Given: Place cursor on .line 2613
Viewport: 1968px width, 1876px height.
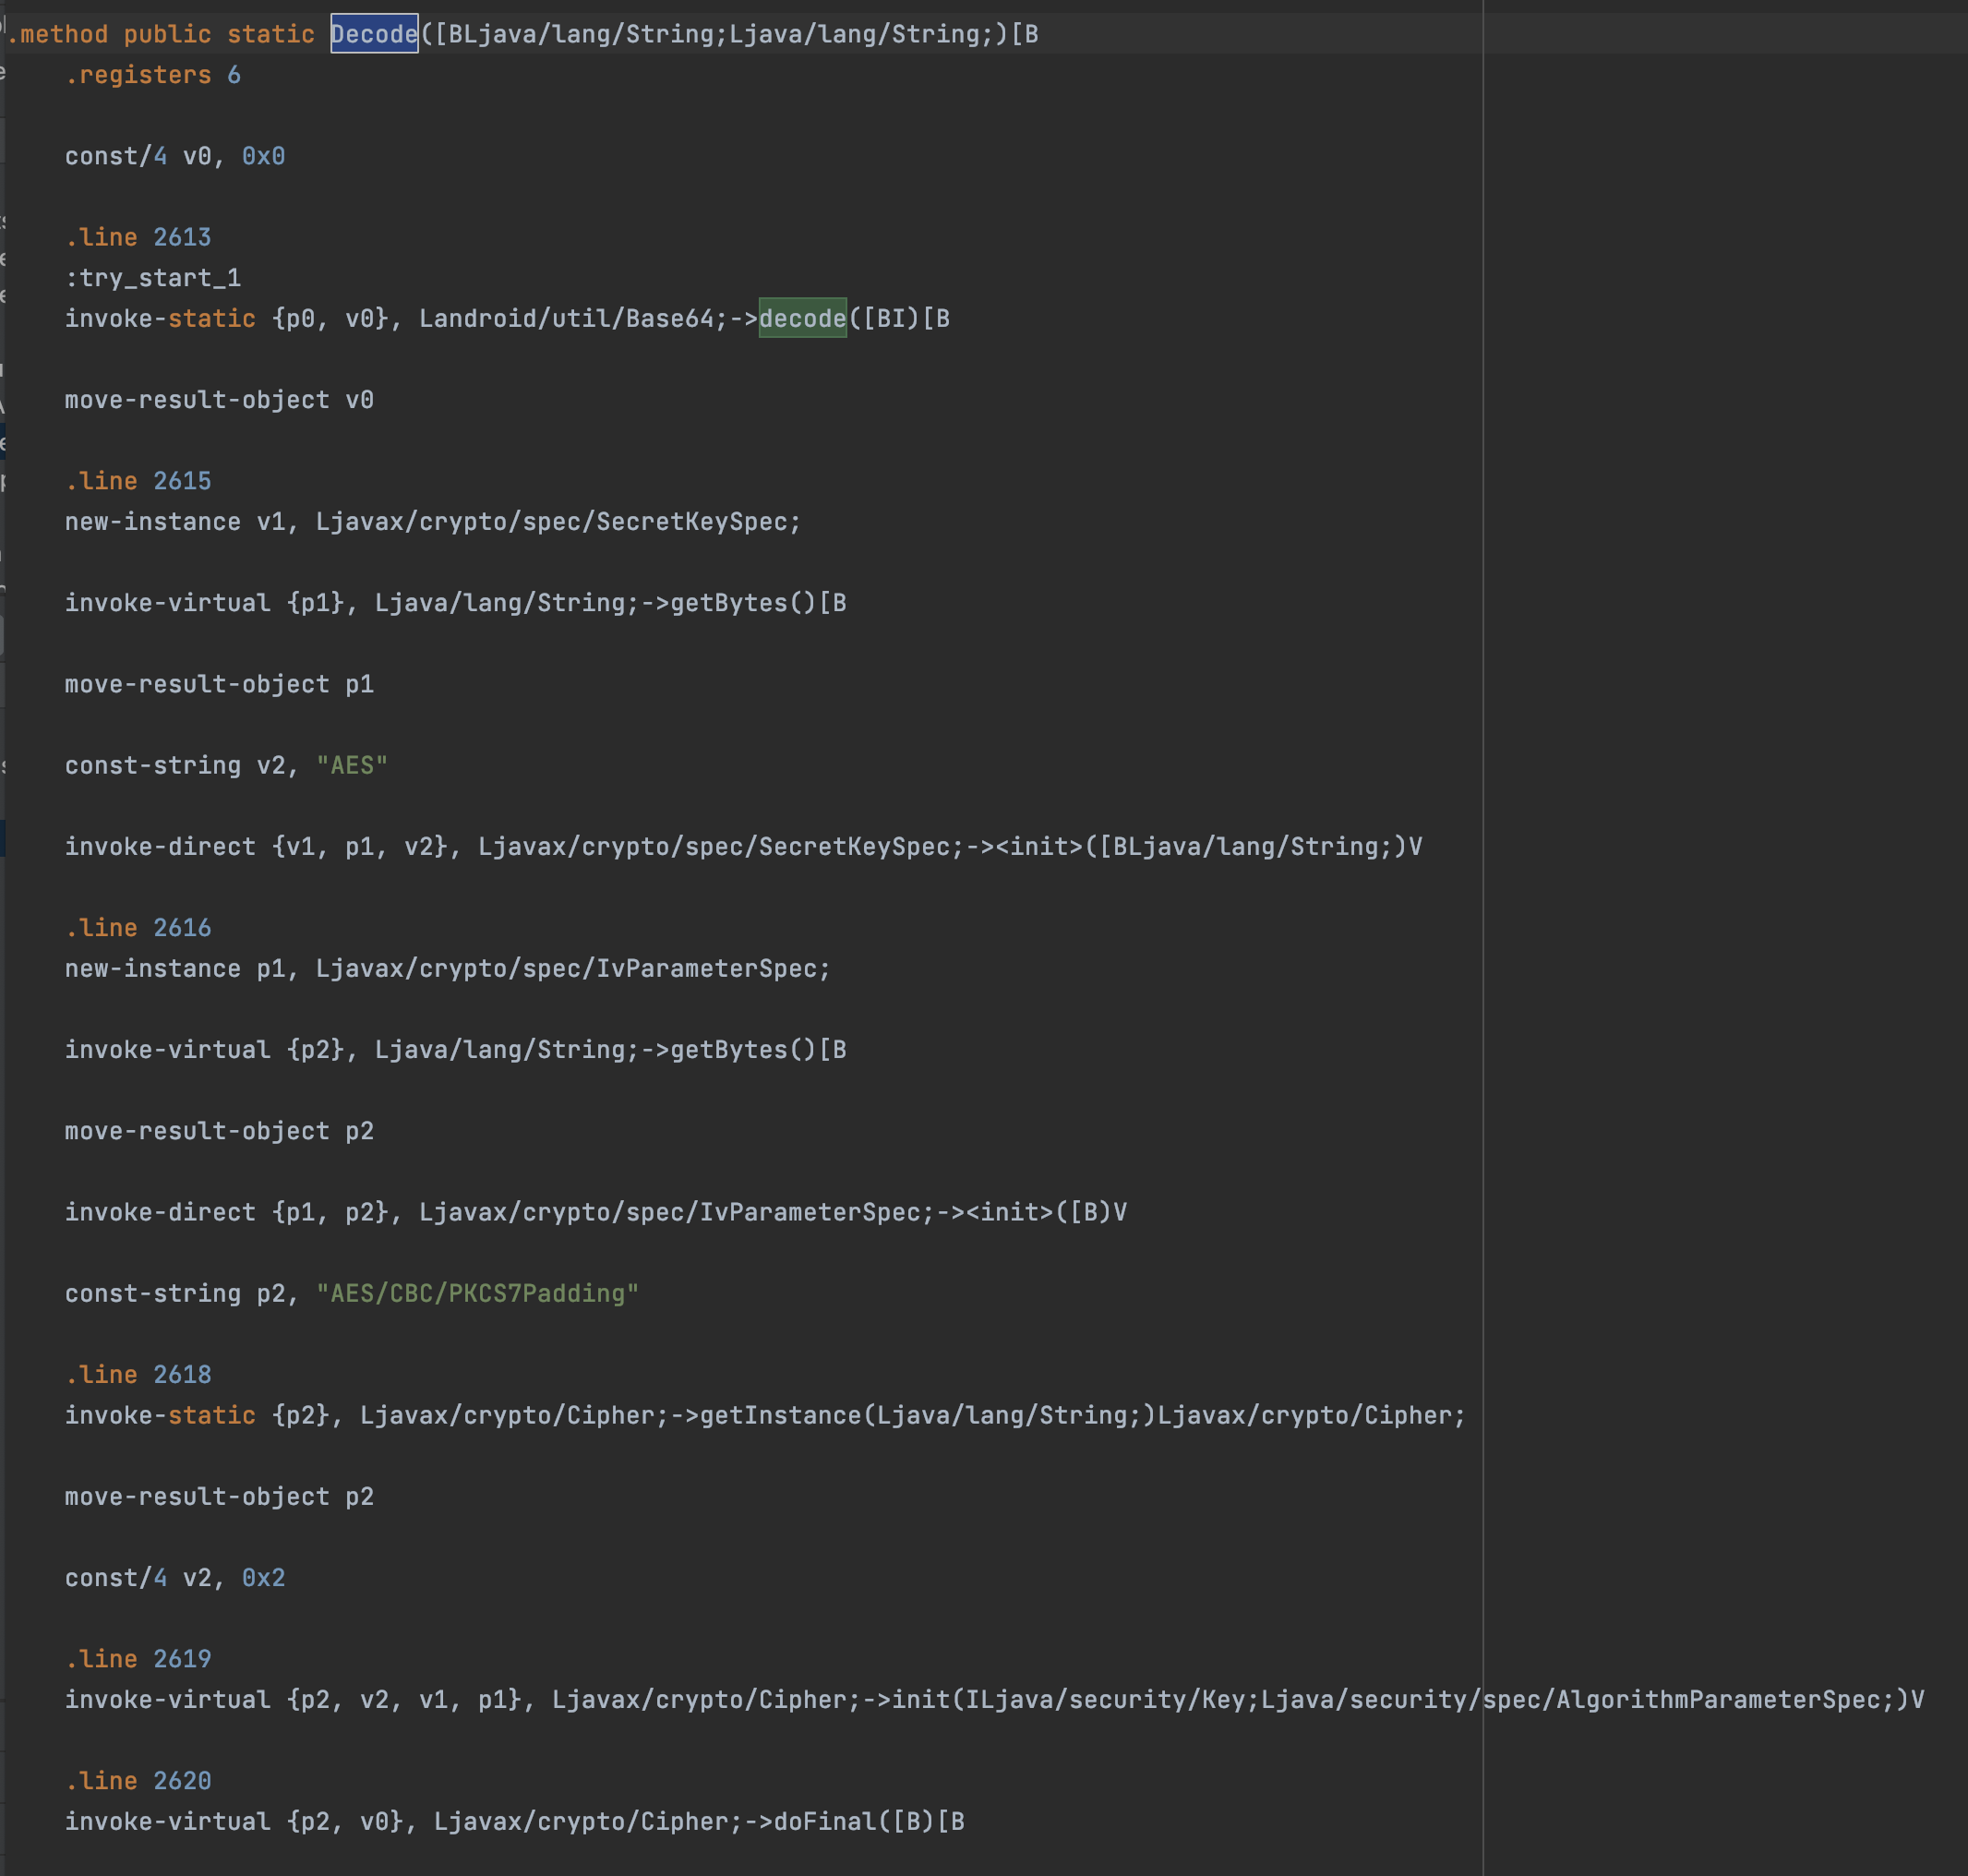Looking at the screenshot, I should (x=138, y=237).
